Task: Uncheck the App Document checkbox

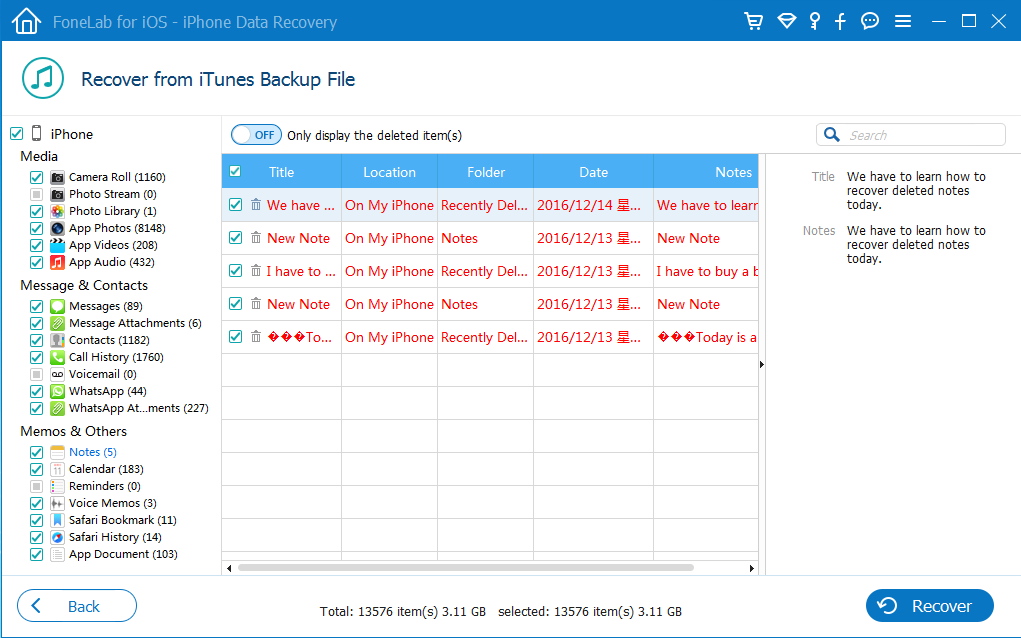Action: pos(36,554)
